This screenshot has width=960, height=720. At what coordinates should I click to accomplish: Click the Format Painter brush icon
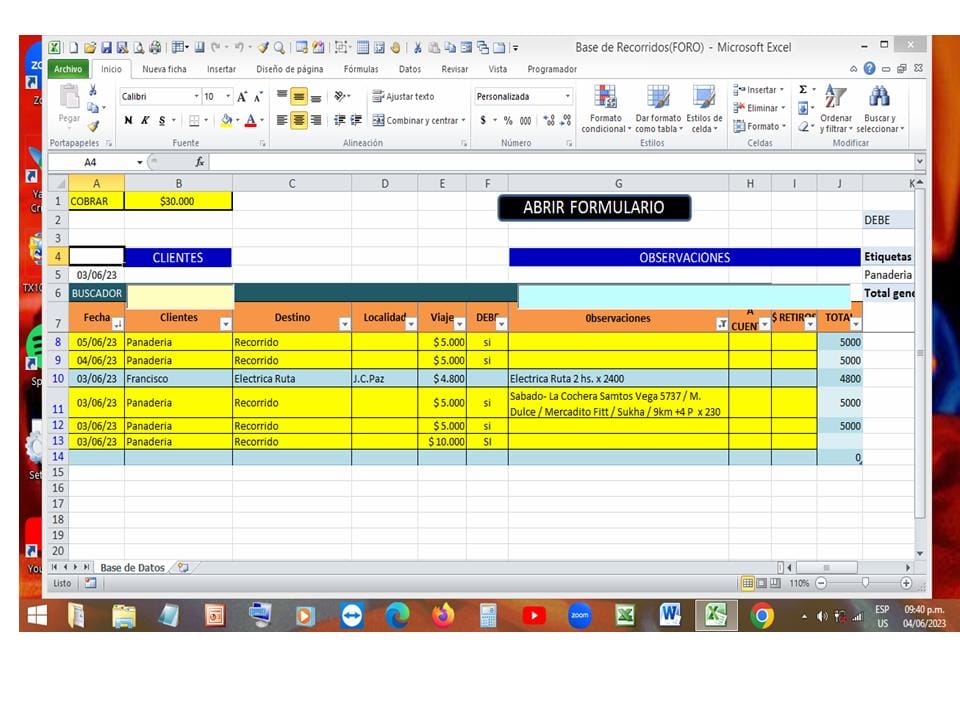point(94,126)
